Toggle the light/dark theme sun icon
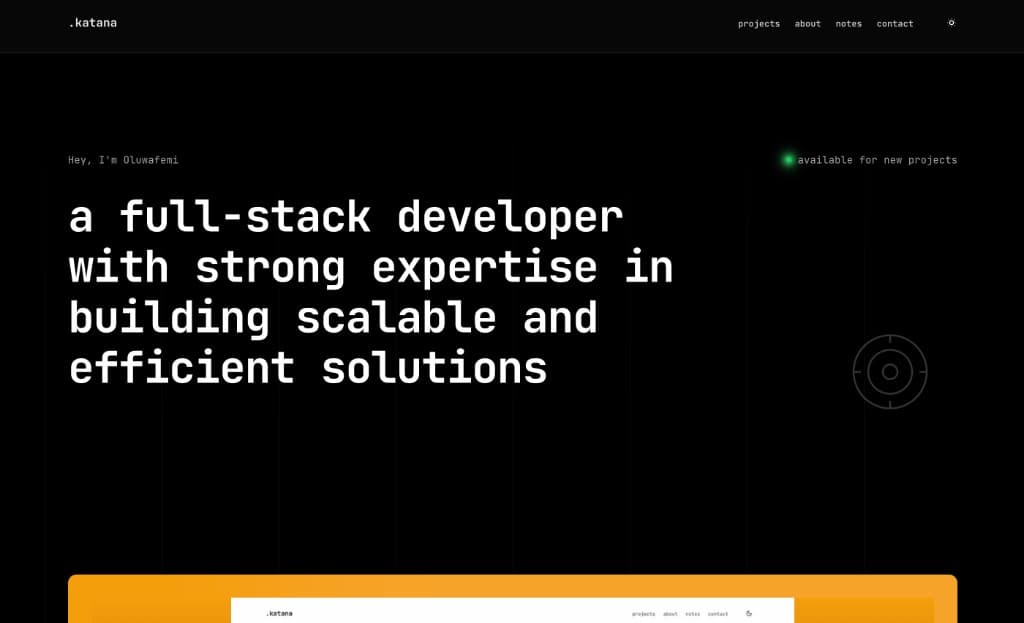1024x623 pixels. pos(951,23)
